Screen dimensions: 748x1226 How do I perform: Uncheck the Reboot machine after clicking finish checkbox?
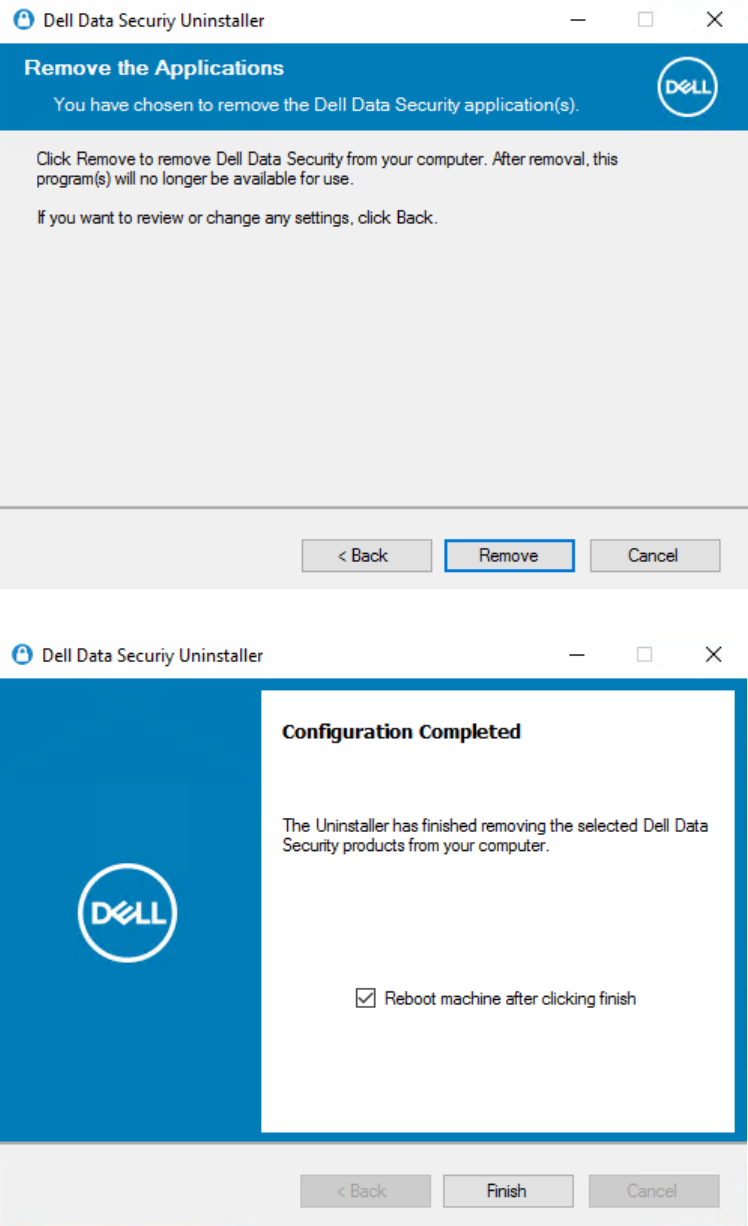(366, 998)
